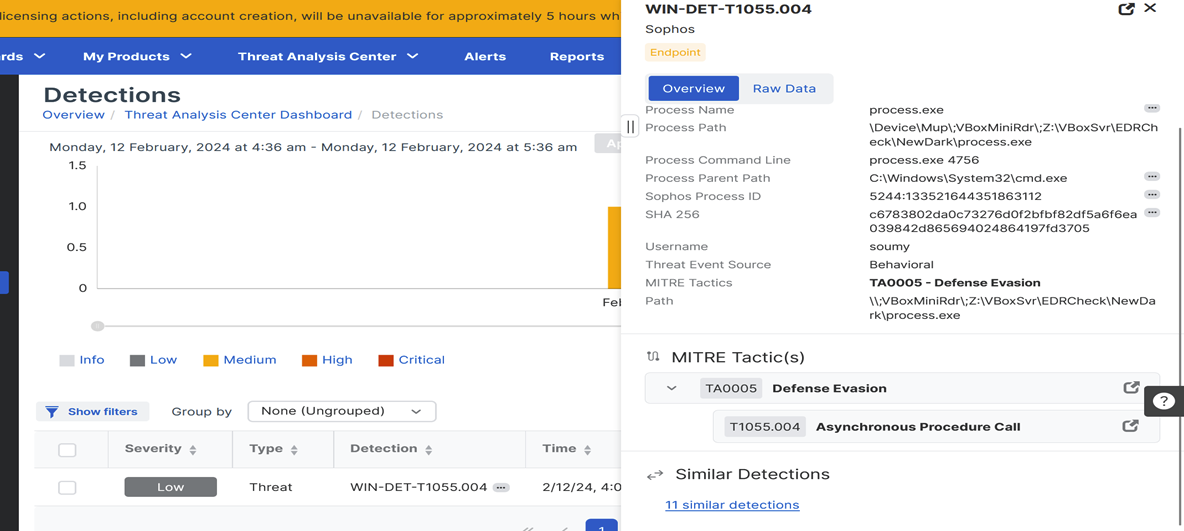Open ellipsis menu next to Sophos Process ID
The image size is (1184, 531).
coord(1152,195)
